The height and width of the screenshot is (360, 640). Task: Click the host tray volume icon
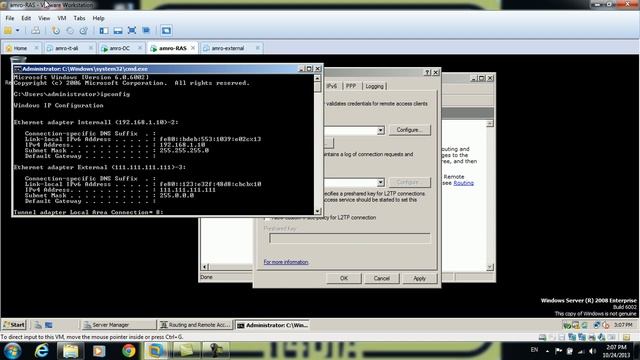tap(592, 351)
